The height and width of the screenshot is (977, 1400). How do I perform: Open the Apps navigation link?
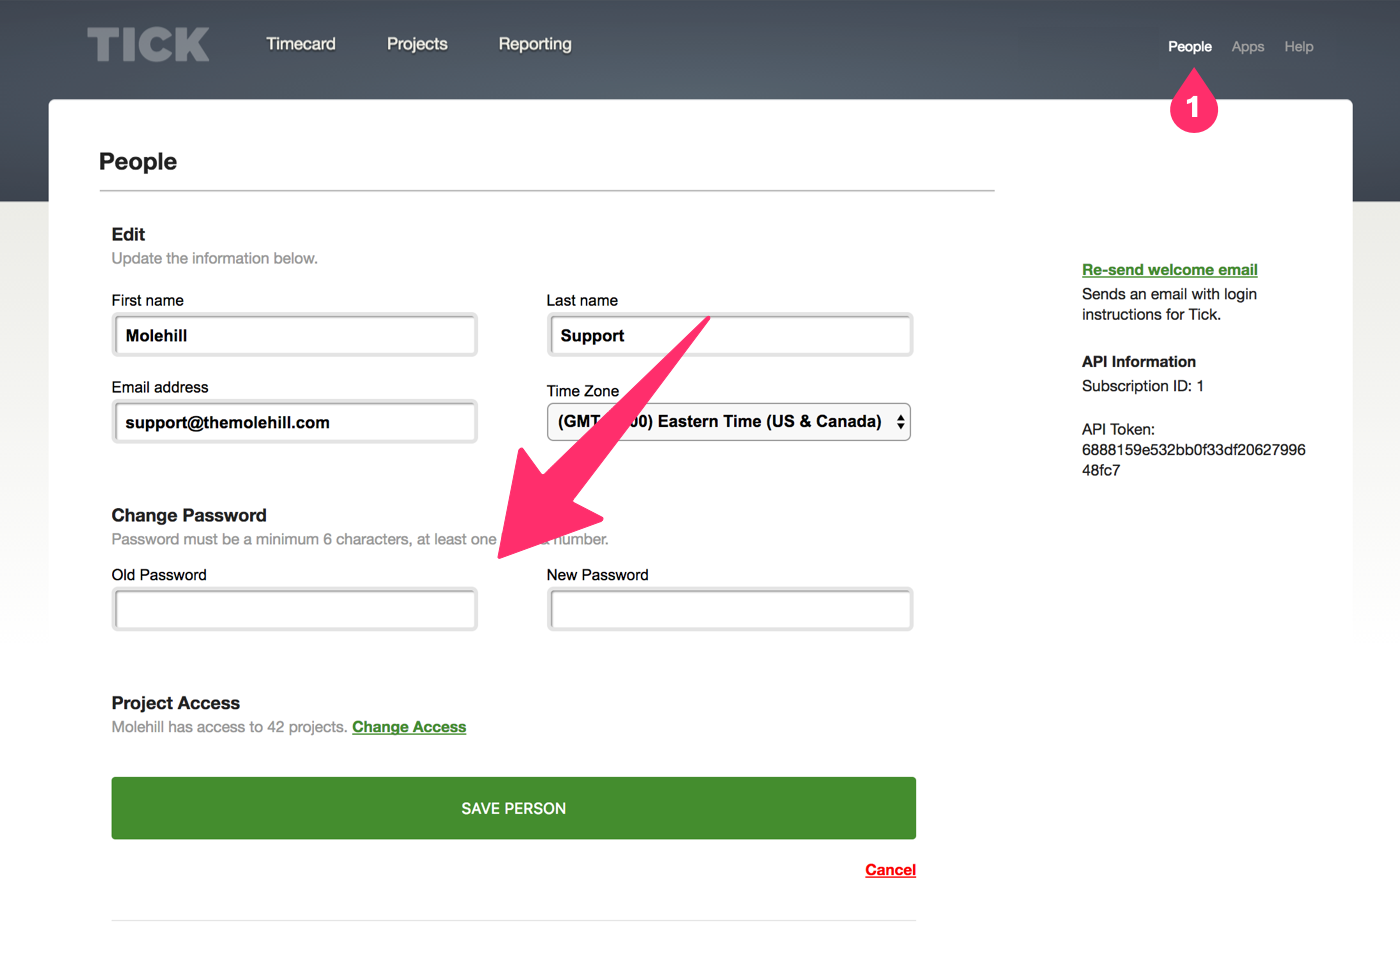coord(1247,47)
